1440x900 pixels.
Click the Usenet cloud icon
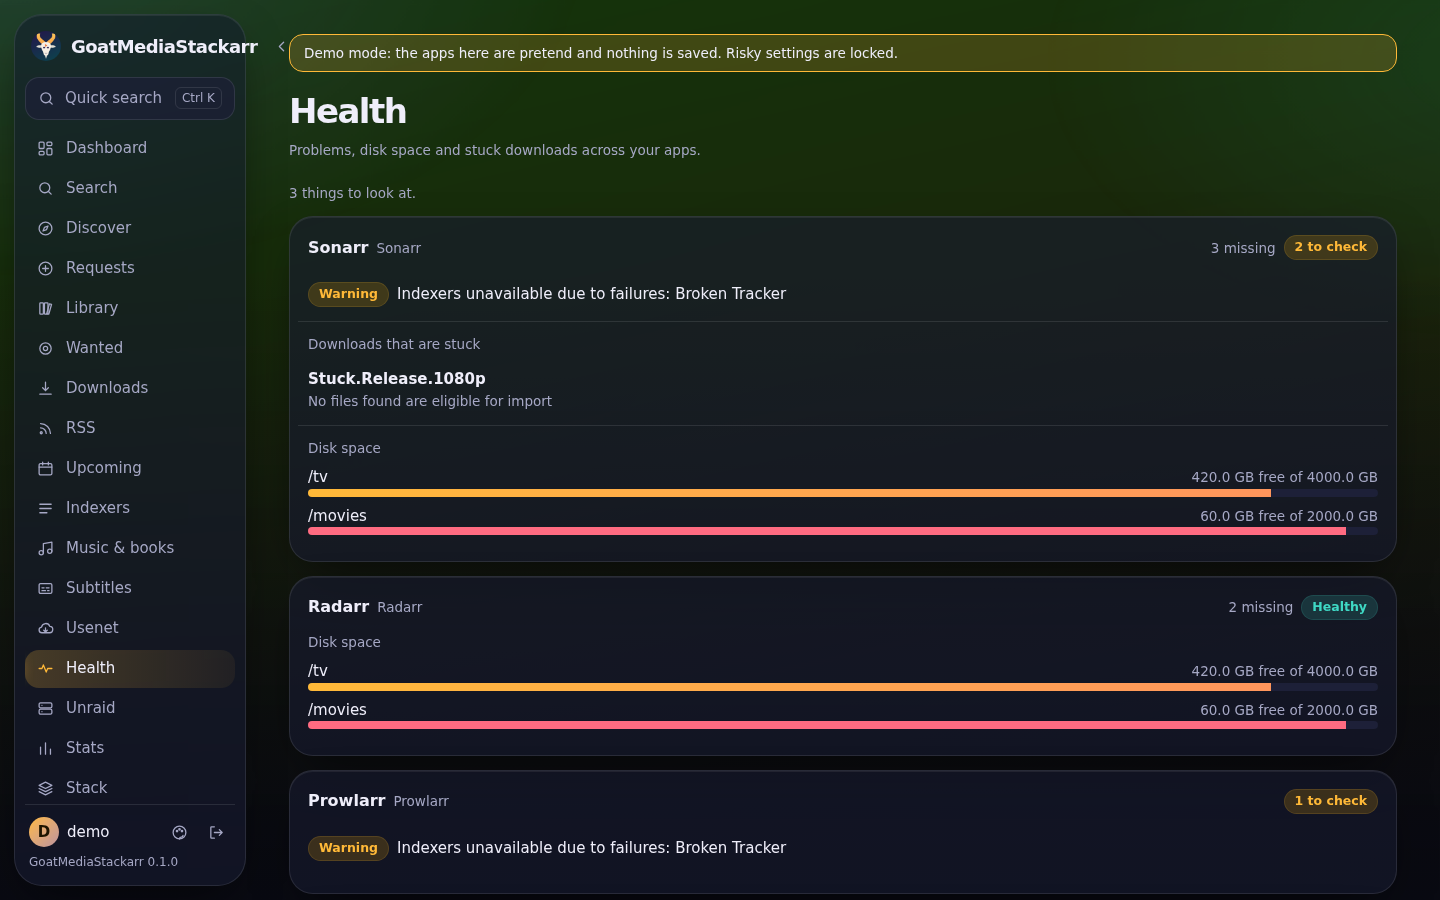pyautogui.click(x=45, y=628)
